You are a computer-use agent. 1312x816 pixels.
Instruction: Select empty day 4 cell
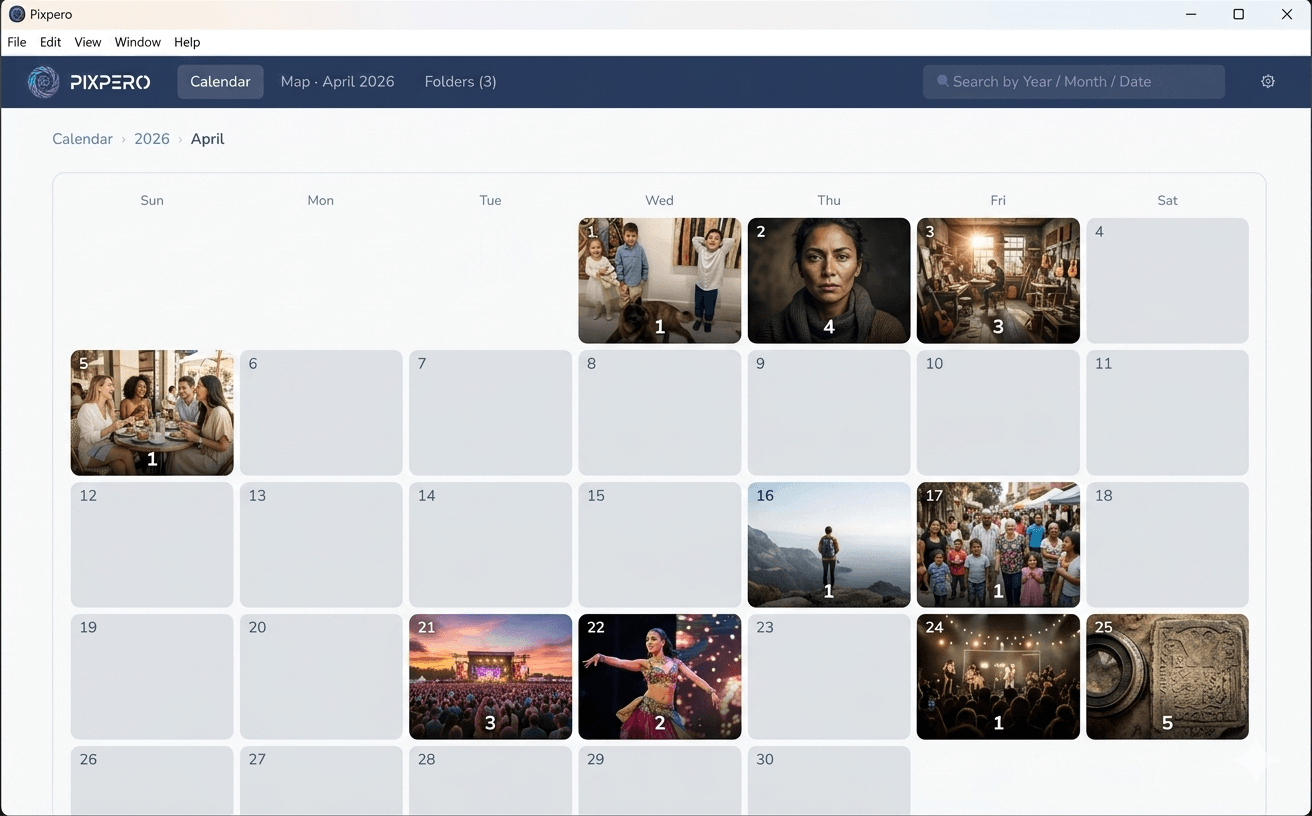point(1167,281)
